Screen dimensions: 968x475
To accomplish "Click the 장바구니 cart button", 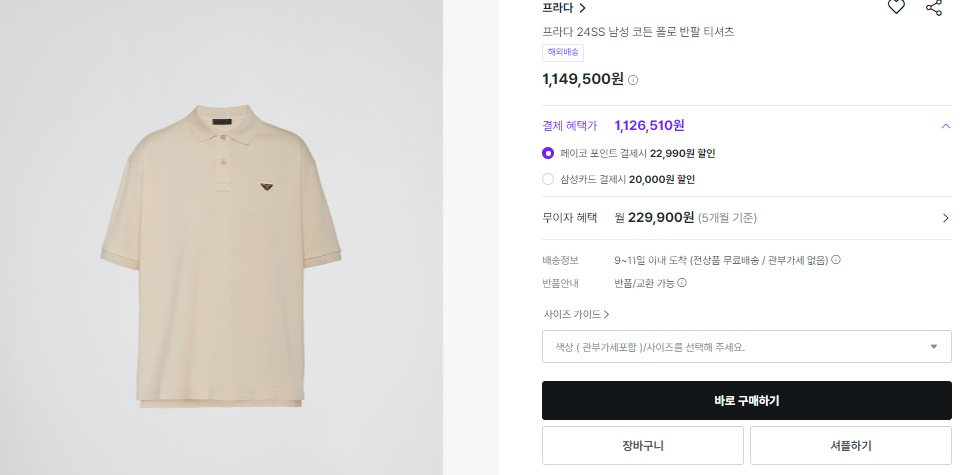I will (x=642, y=446).
